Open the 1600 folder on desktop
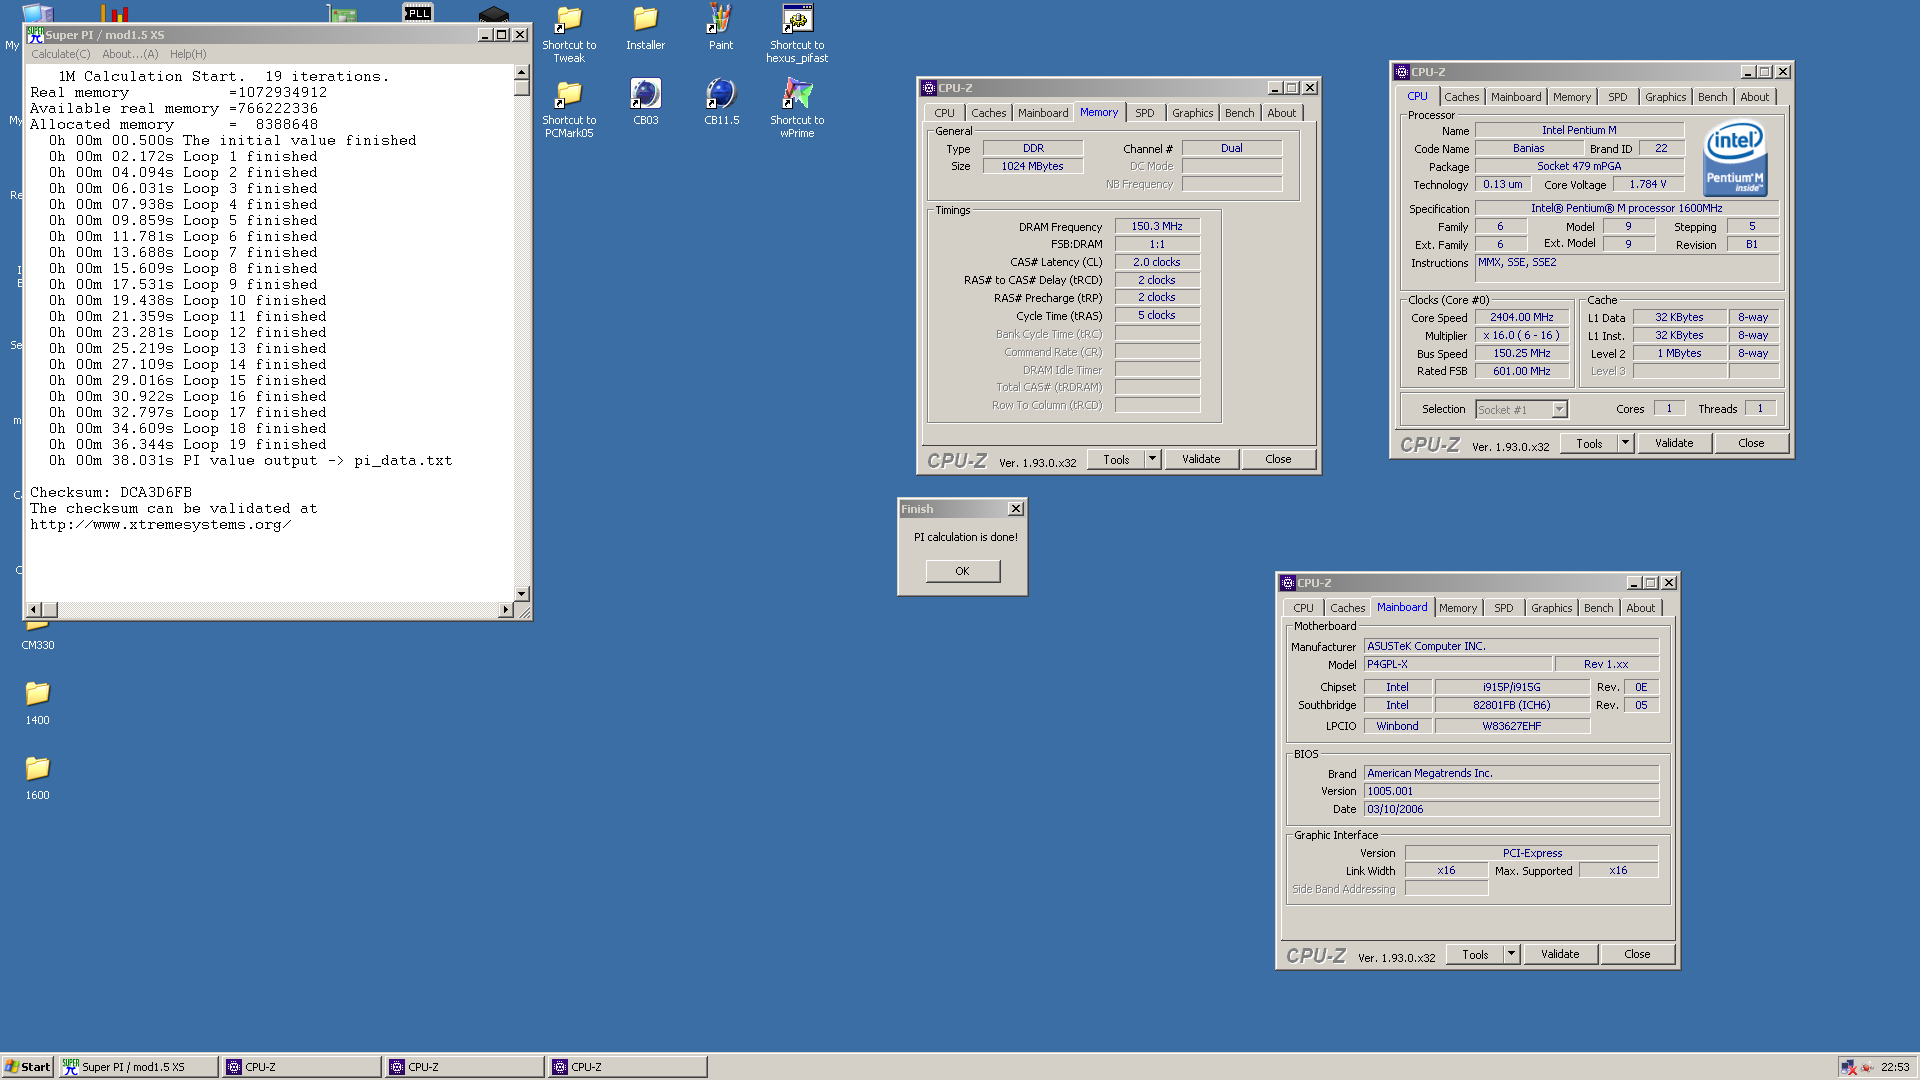The image size is (1920, 1080). (x=37, y=778)
